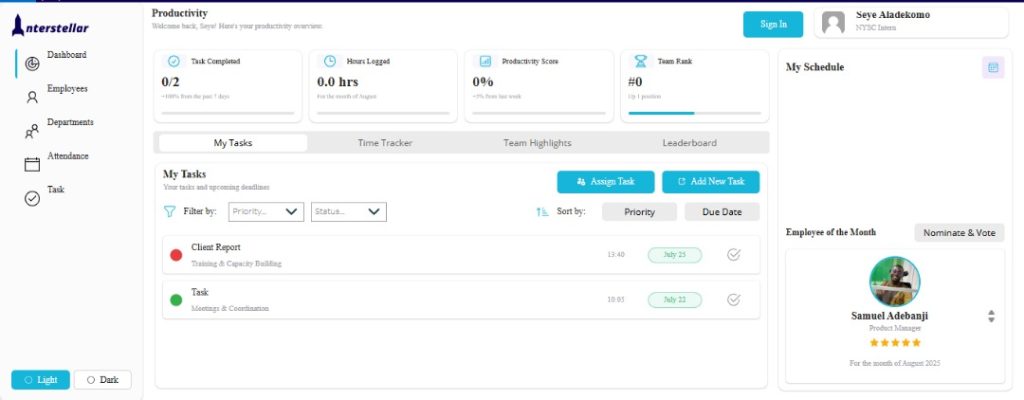Switch to Dark theme
This screenshot has width=1024, height=400.
[x=102, y=380]
